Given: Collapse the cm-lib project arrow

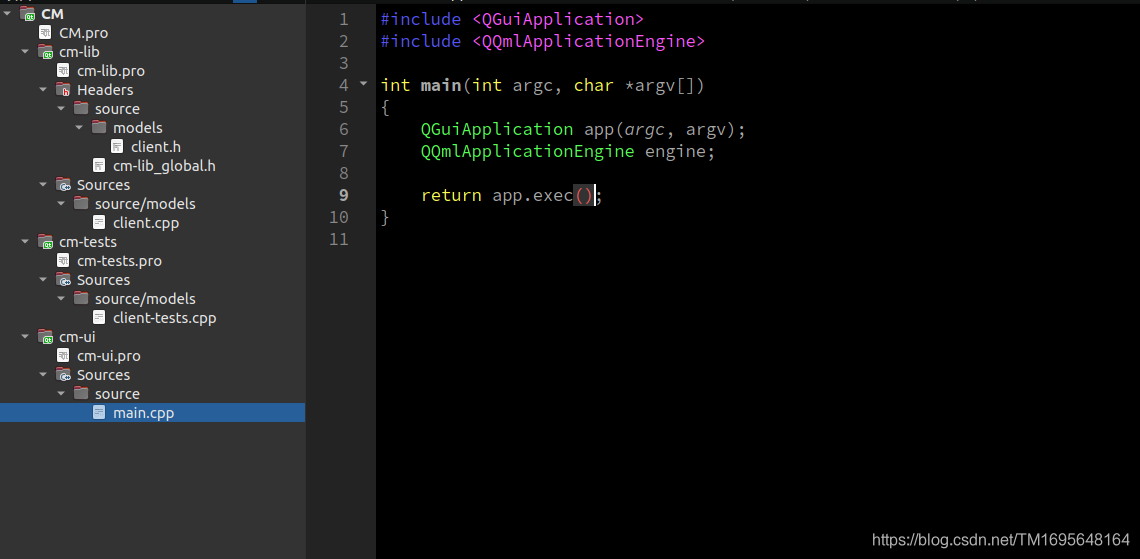Looking at the screenshot, I should [x=25, y=52].
